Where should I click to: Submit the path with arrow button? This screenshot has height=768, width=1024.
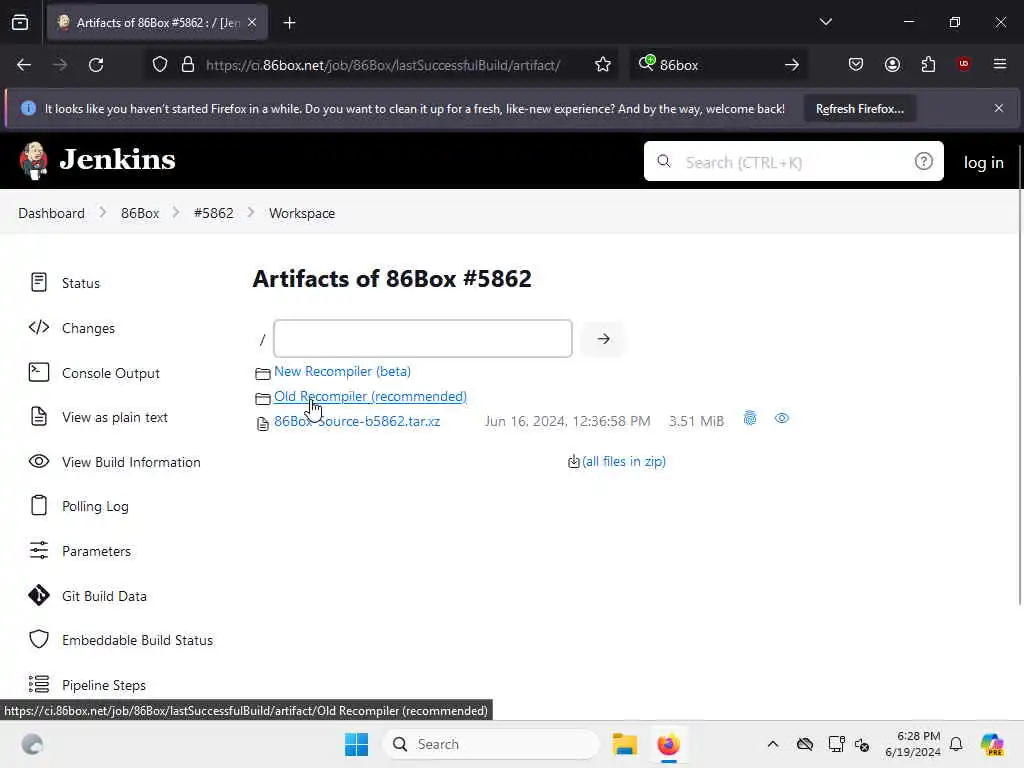tap(603, 338)
